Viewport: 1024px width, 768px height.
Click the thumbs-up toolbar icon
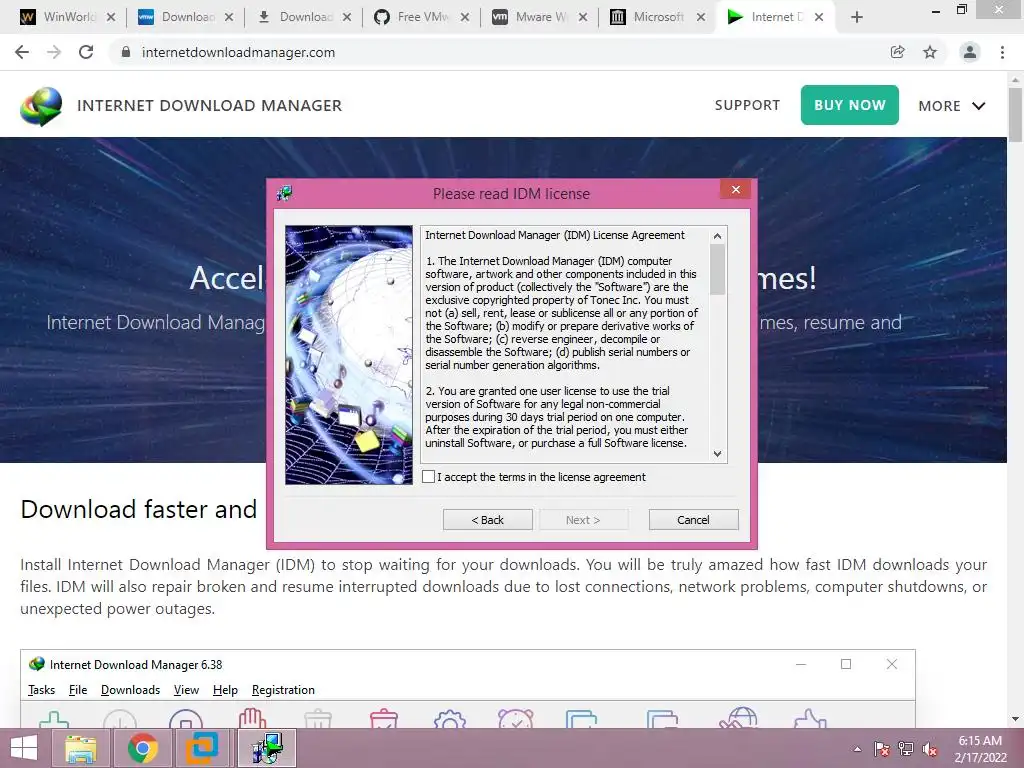pyautogui.click(x=810, y=718)
